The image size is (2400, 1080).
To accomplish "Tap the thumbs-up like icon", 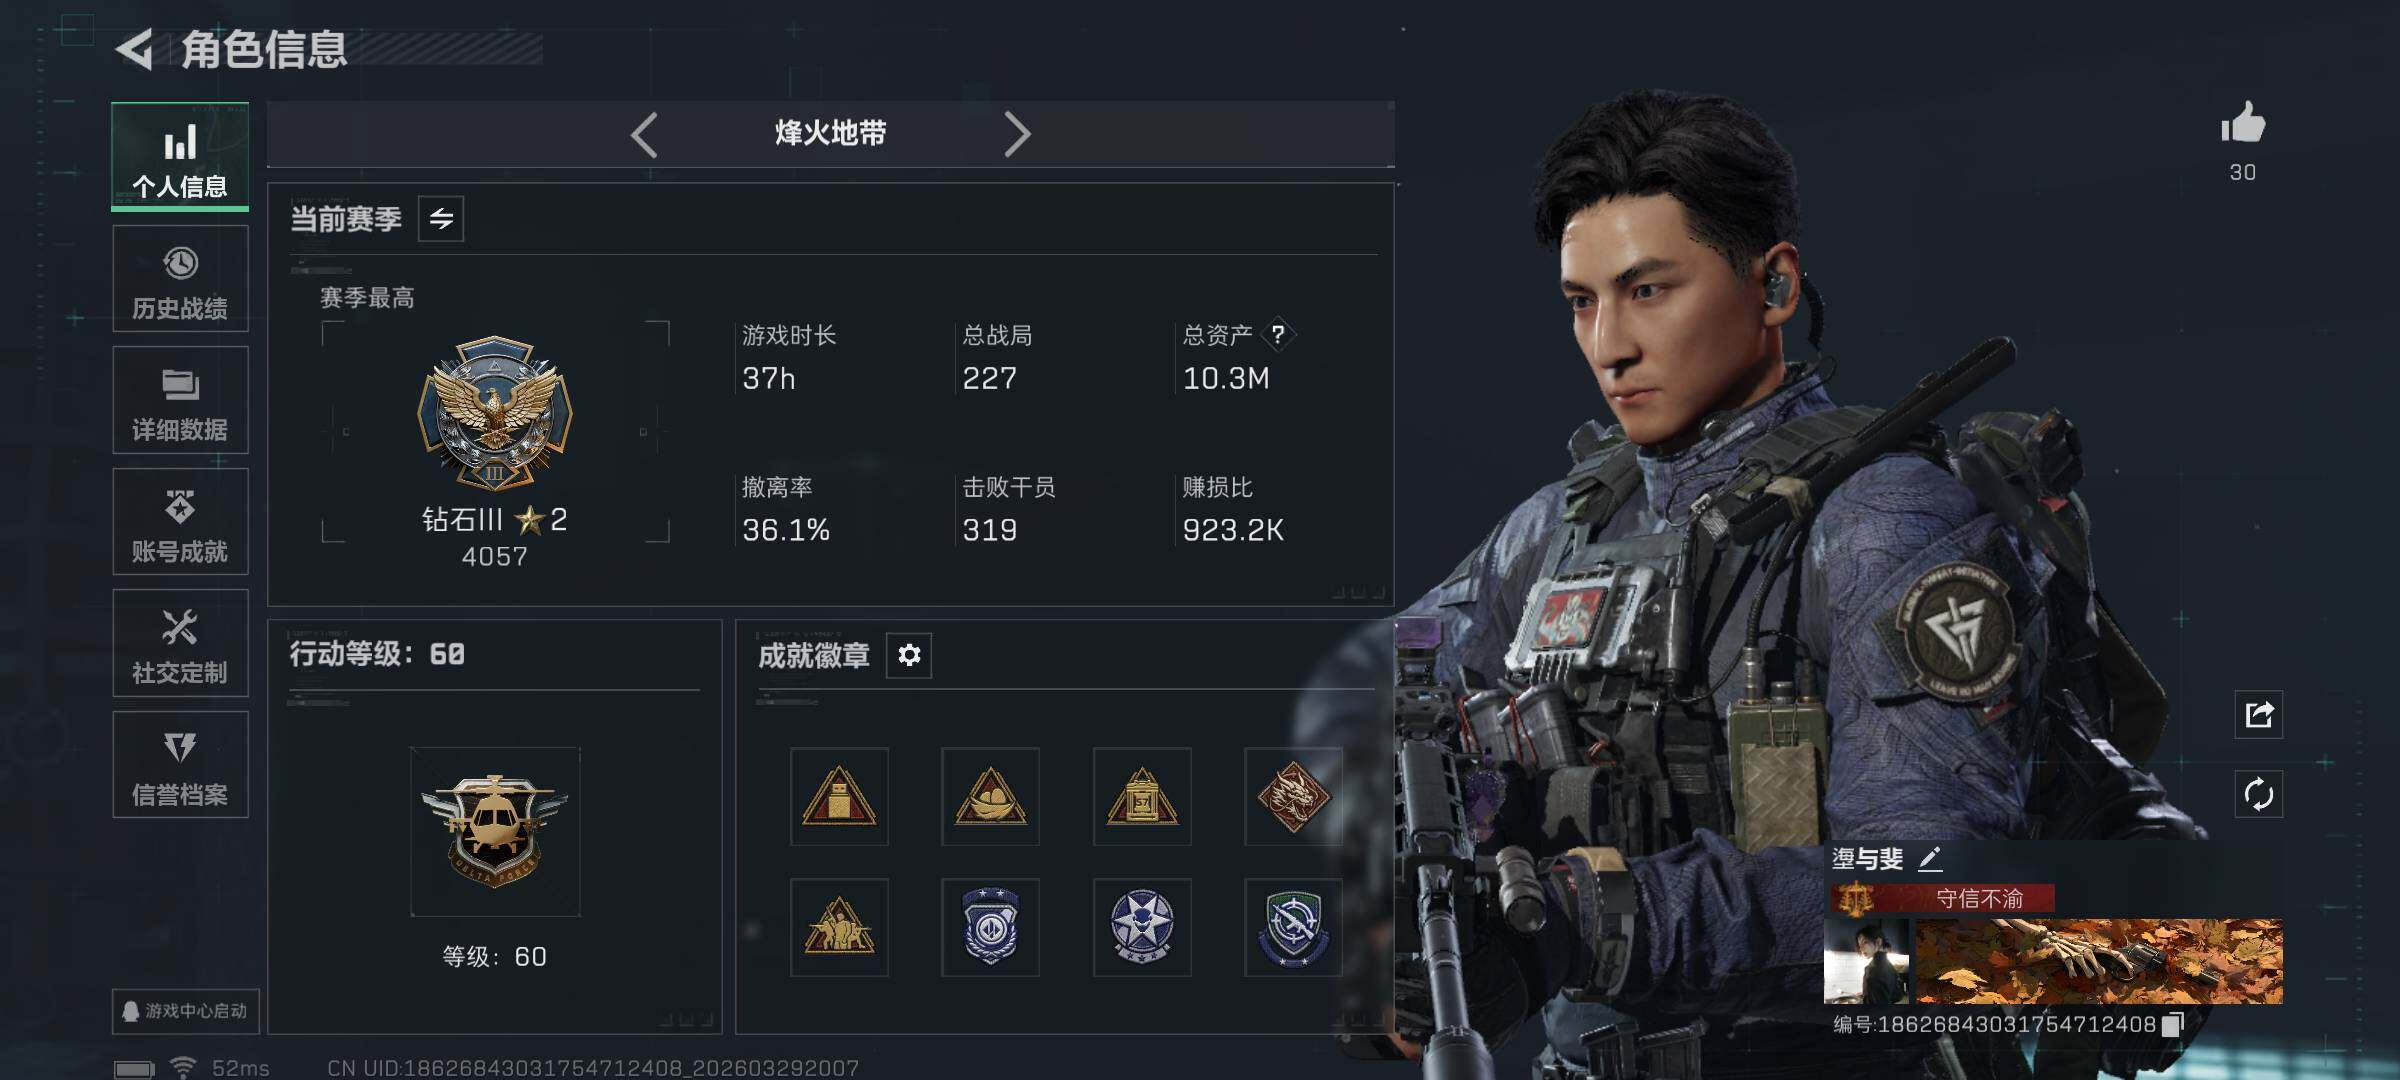I will coord(2242,125).
